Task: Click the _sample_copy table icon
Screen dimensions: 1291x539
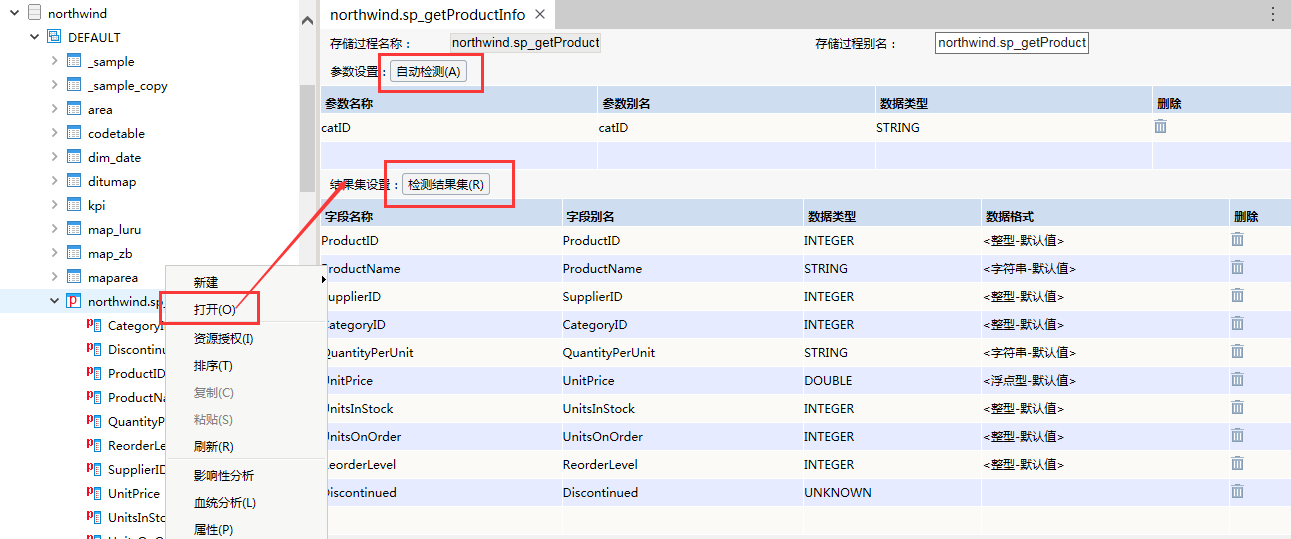Action: pyautogui.click(x=74, y=85)
